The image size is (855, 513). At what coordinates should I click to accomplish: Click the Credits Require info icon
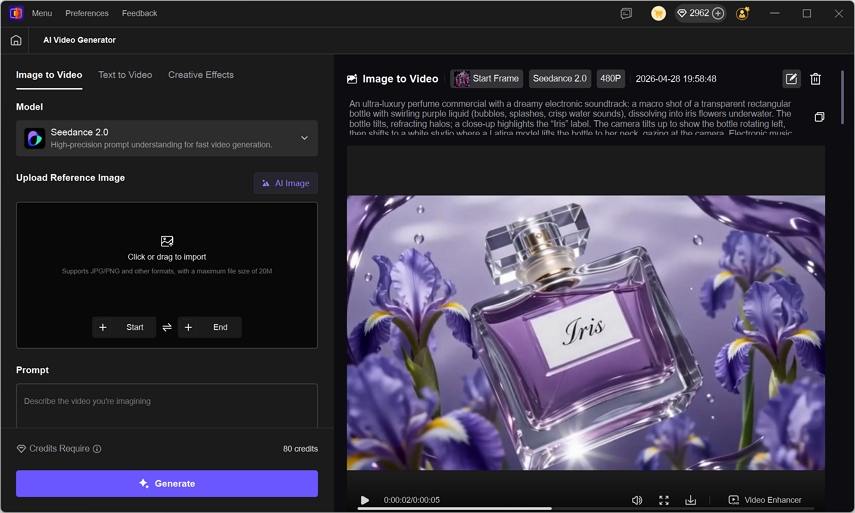(x=97, y=449)
